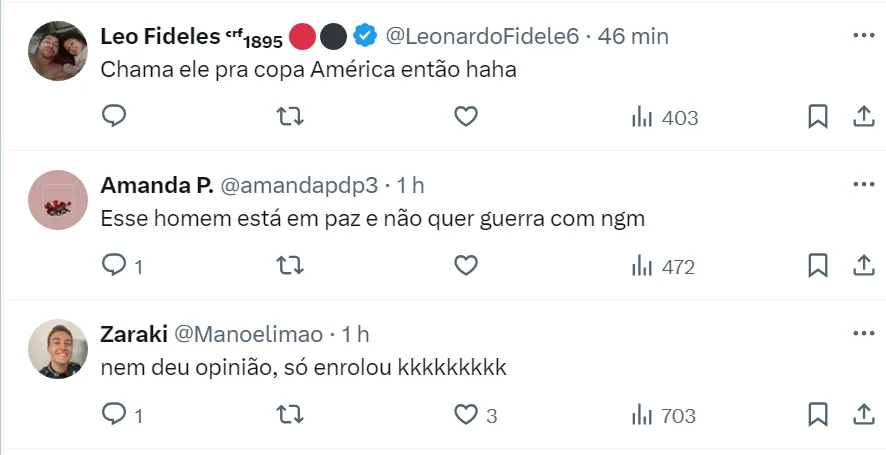Open more options on Leo Fideles' tweet

point(862,35)
